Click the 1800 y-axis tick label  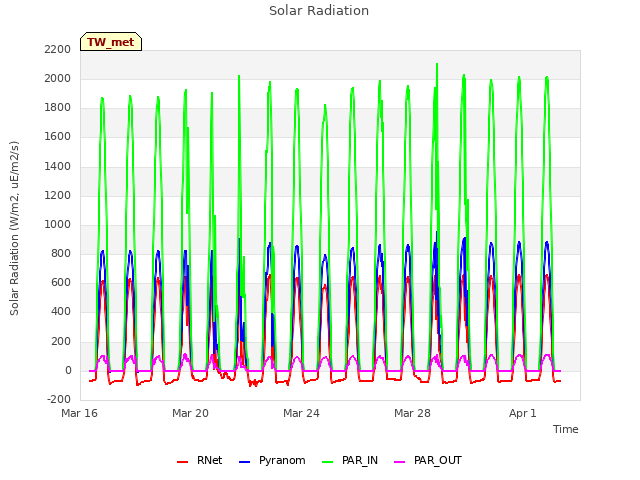[58, 107]
